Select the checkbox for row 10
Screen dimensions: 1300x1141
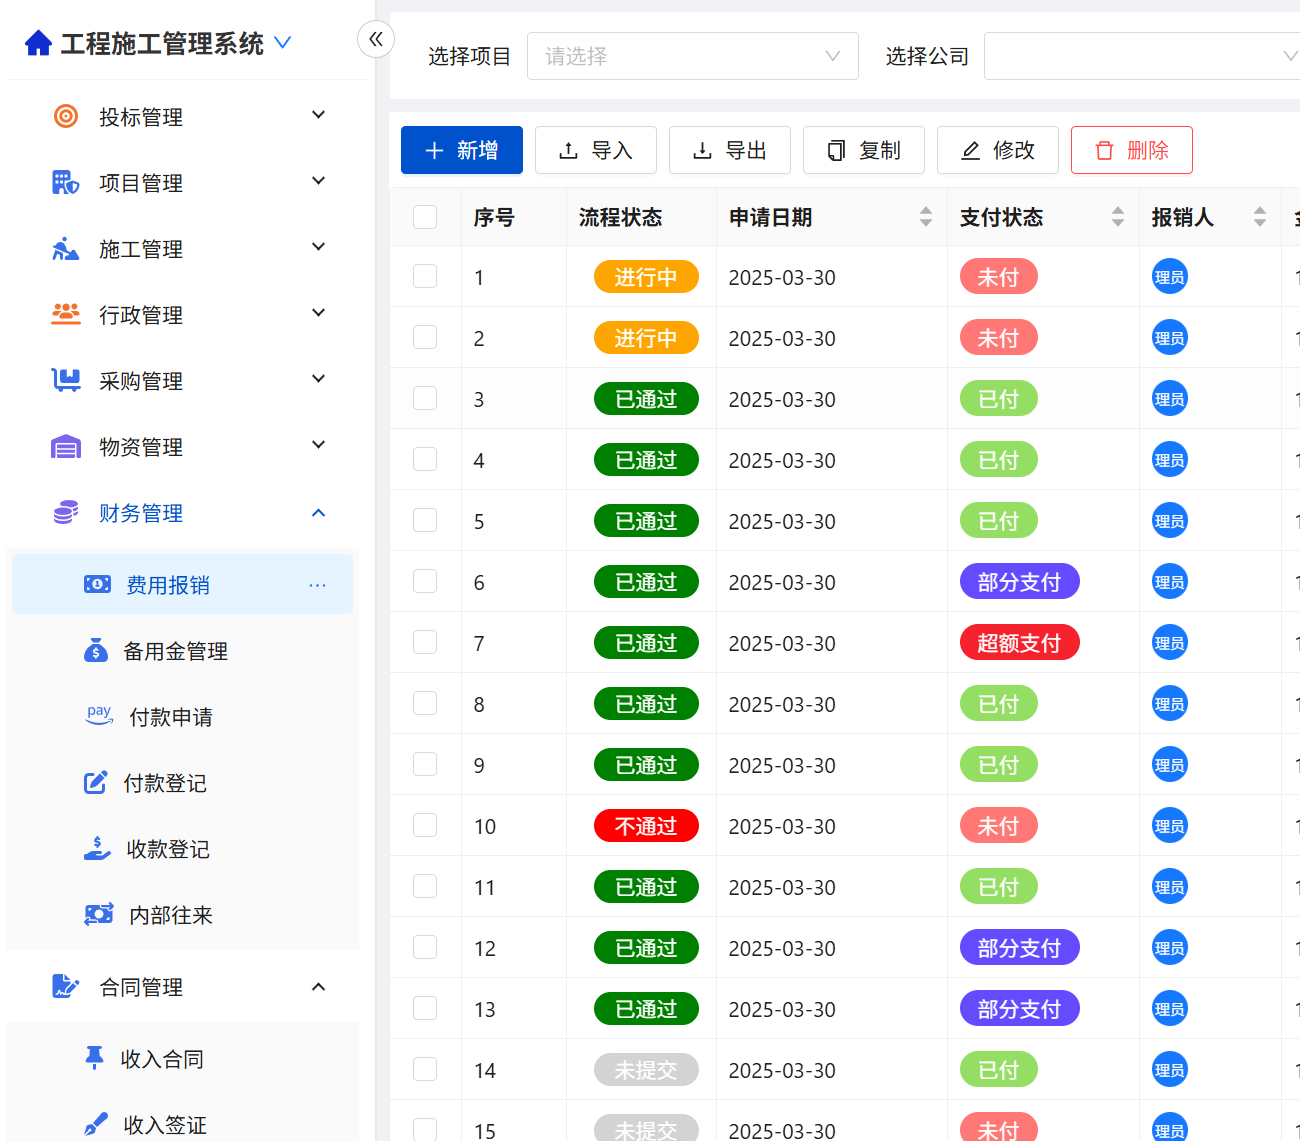pyautogui.click(x=425, y=826)
